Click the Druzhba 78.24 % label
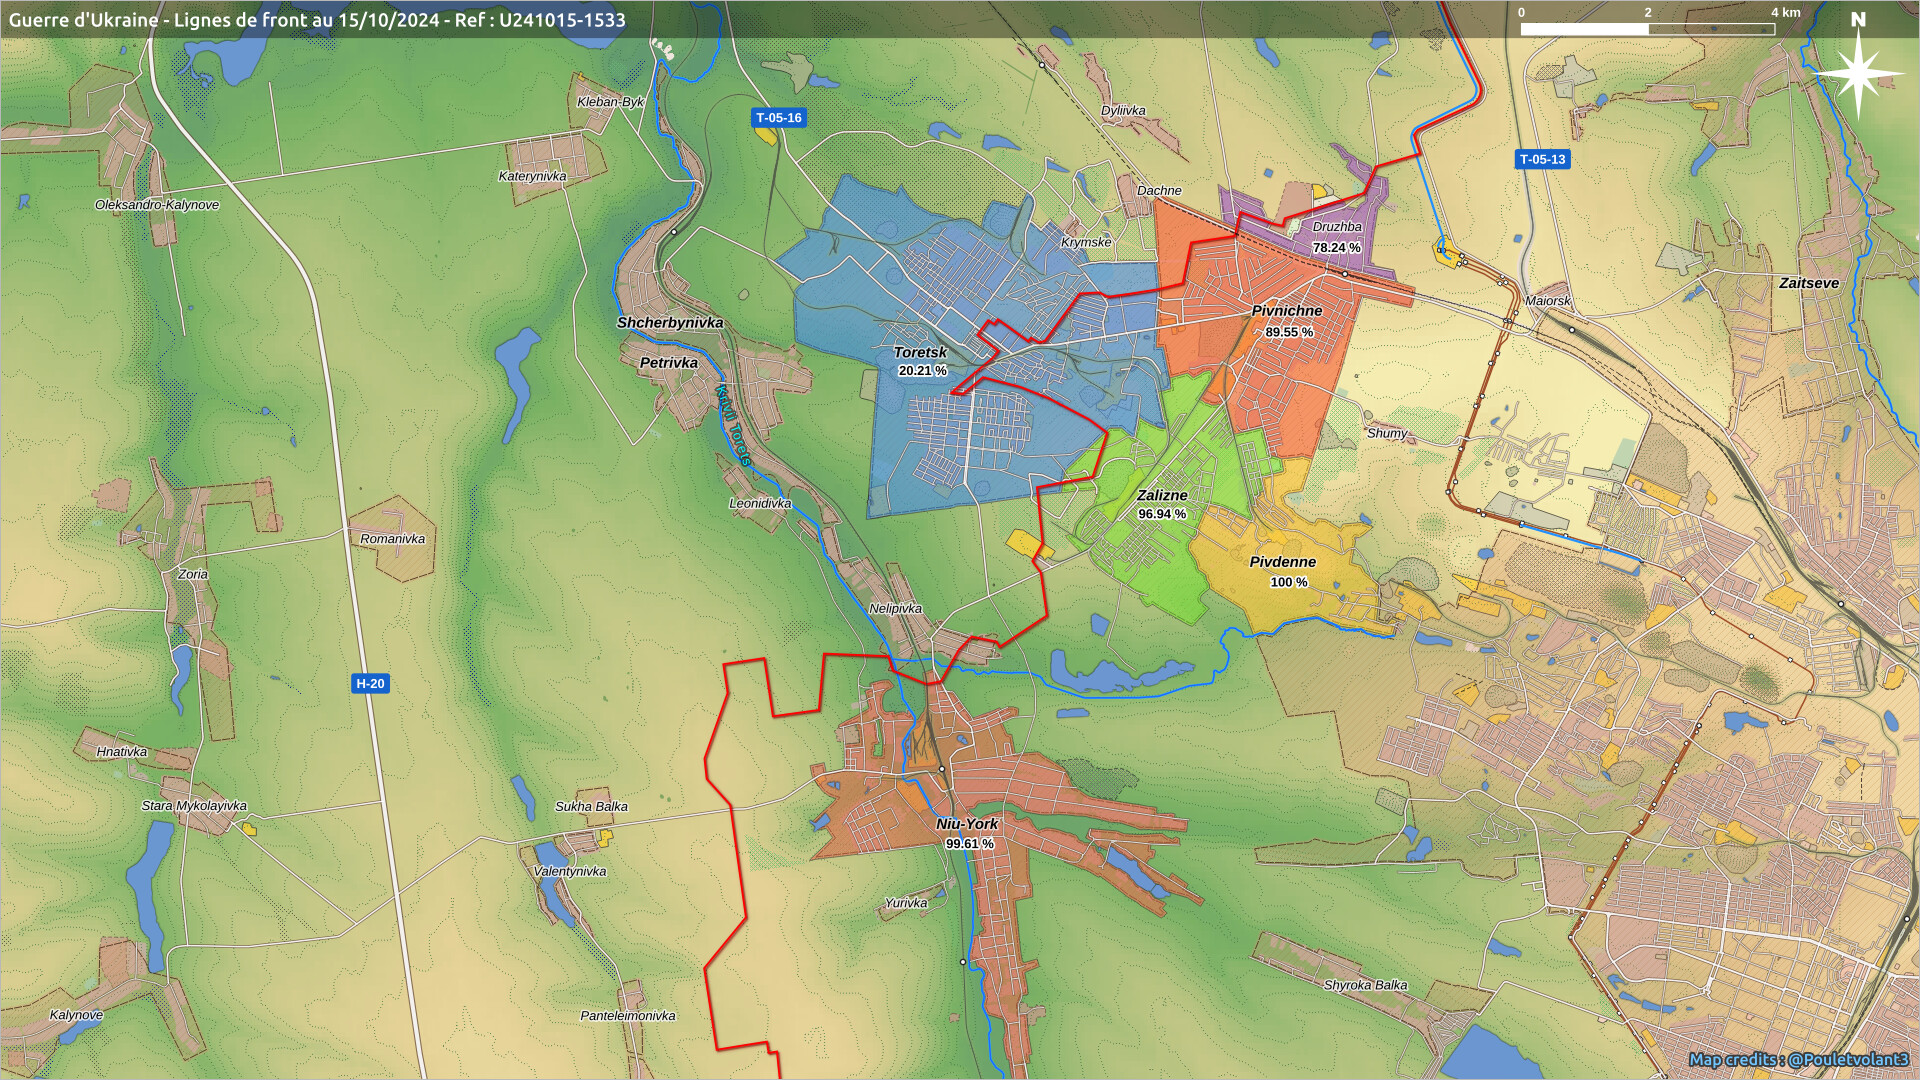 pyautogui.click(x=1337, y=237)
